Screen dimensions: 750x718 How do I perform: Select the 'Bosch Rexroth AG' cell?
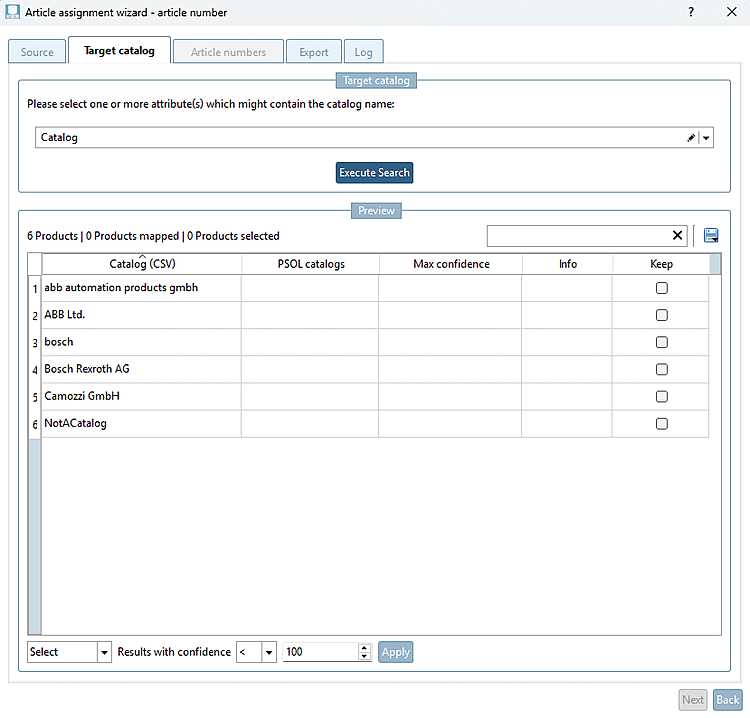(142, 369)
